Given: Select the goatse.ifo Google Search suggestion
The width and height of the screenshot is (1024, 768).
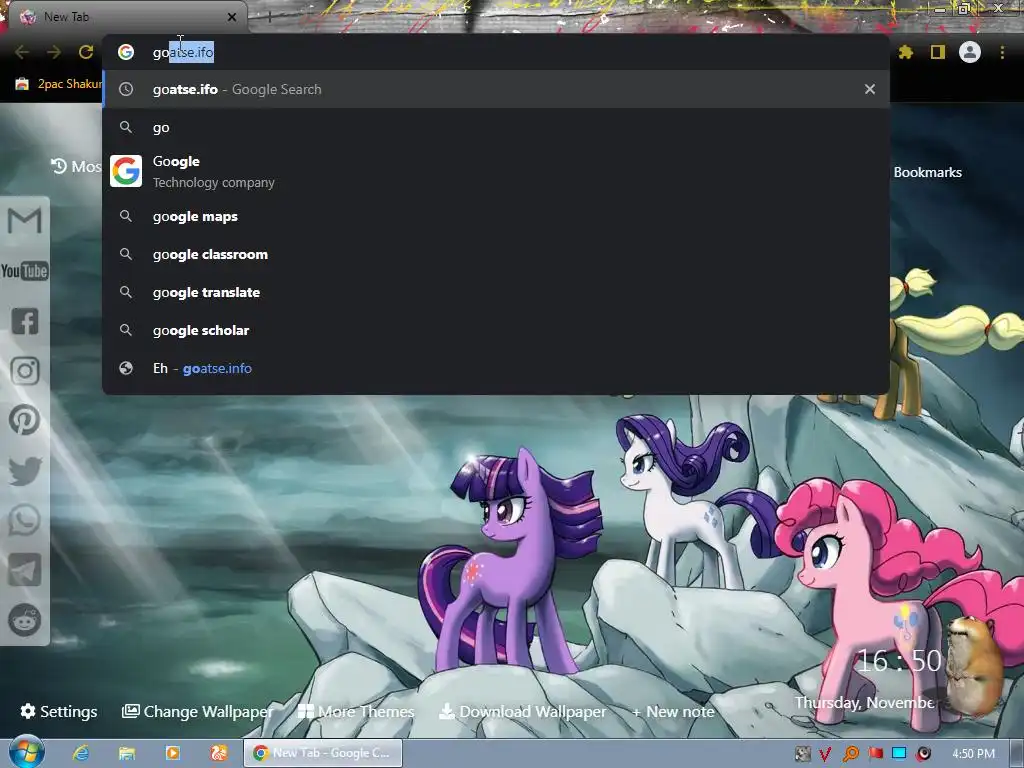Looking at the screenshot, I should pyautogui.click(x=496, y=89).
